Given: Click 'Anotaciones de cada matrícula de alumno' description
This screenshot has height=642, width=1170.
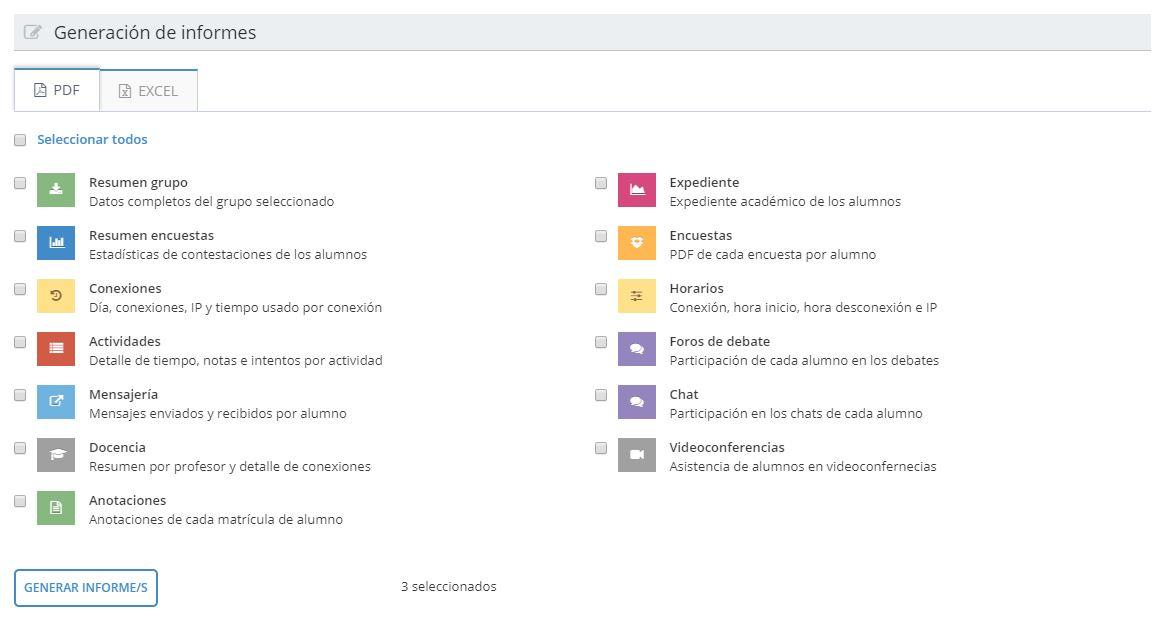Looking at the screenshot, I should (x=216, y=520).
